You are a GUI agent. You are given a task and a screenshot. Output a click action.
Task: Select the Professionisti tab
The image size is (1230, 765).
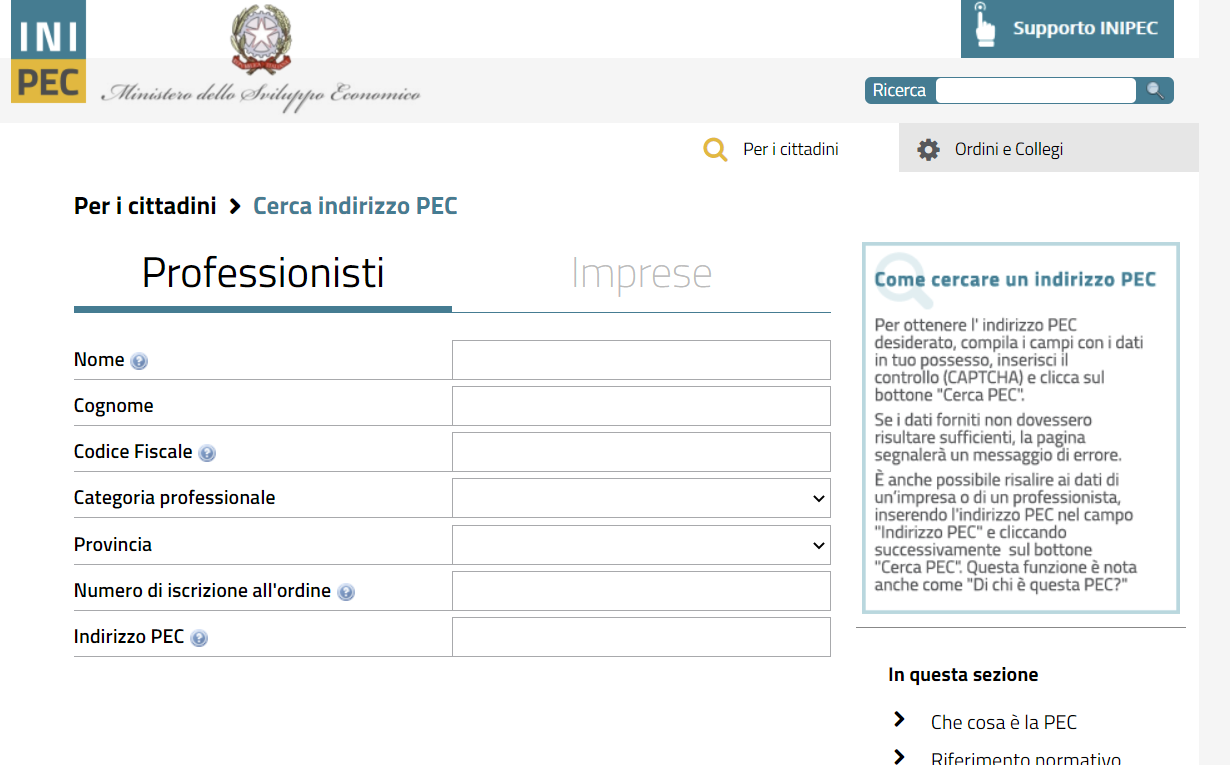263,273
